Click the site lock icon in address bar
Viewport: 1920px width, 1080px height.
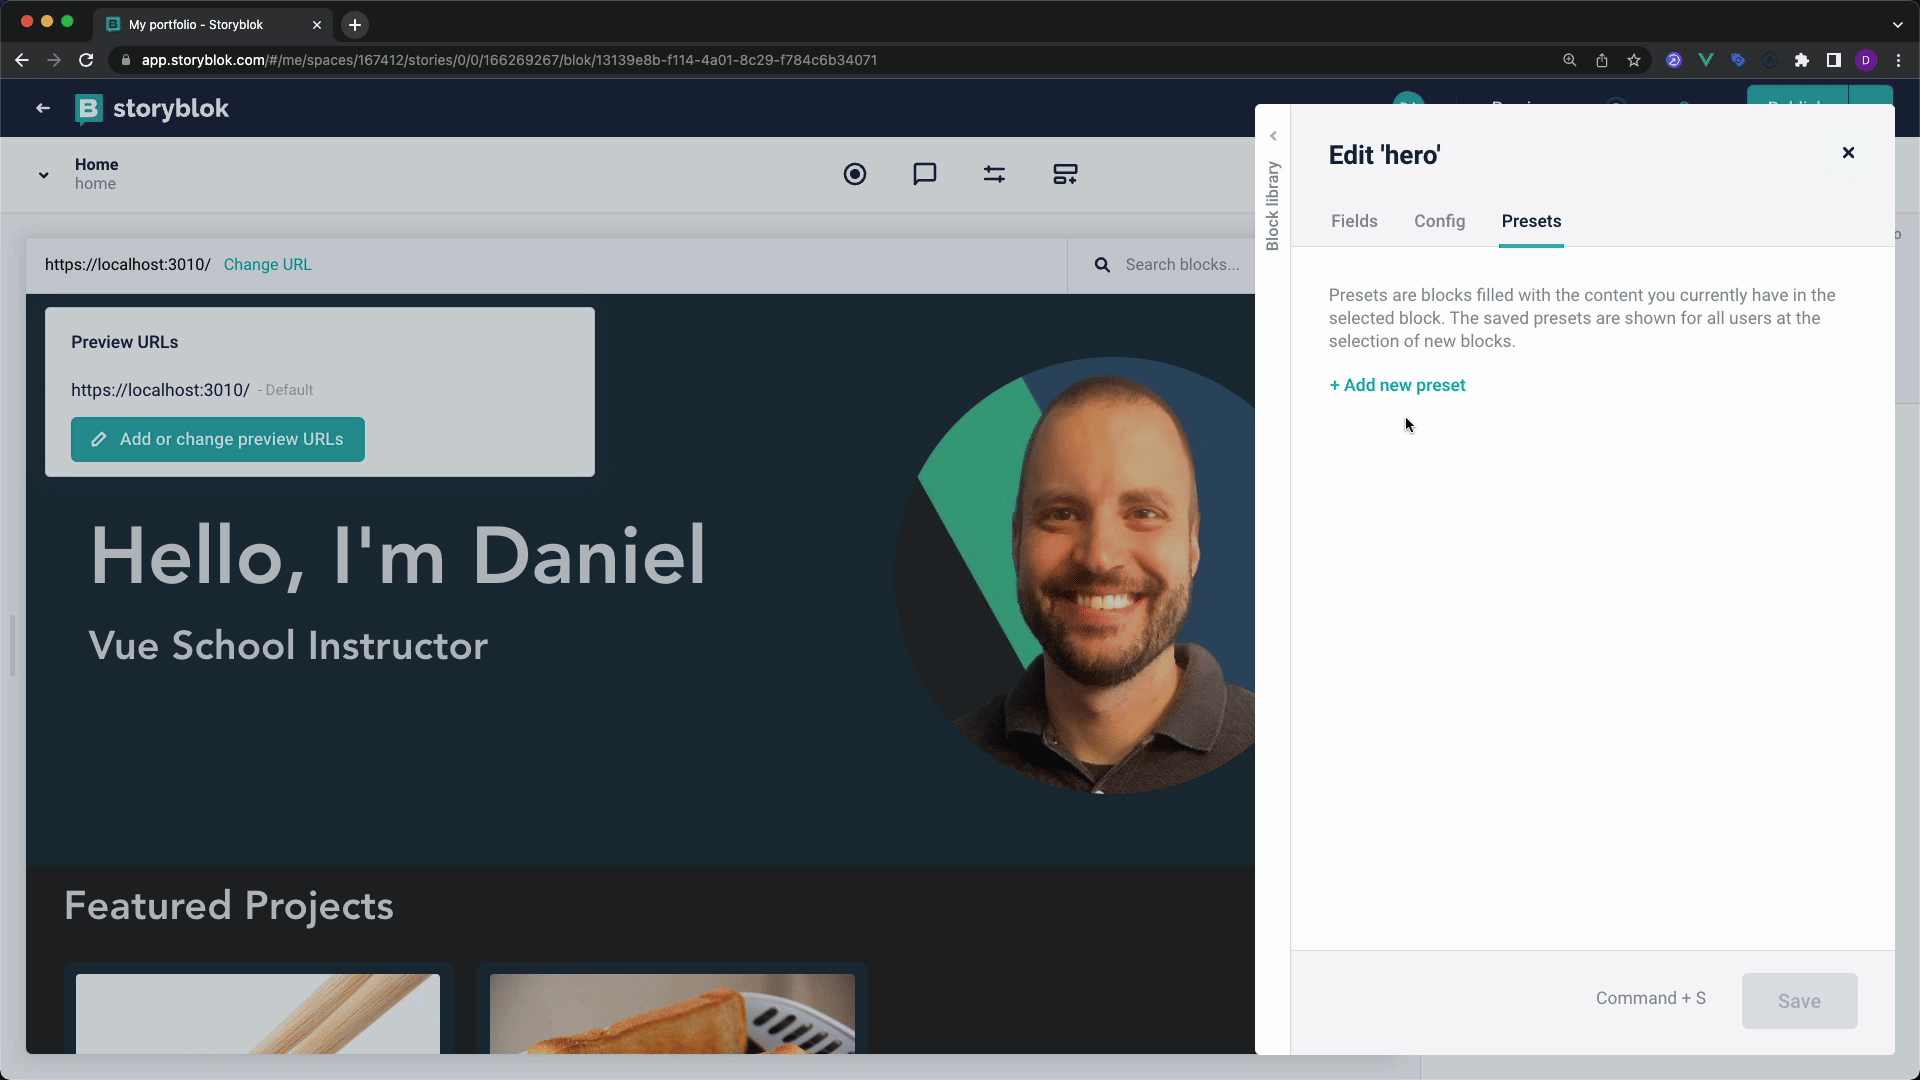[125, 60]
